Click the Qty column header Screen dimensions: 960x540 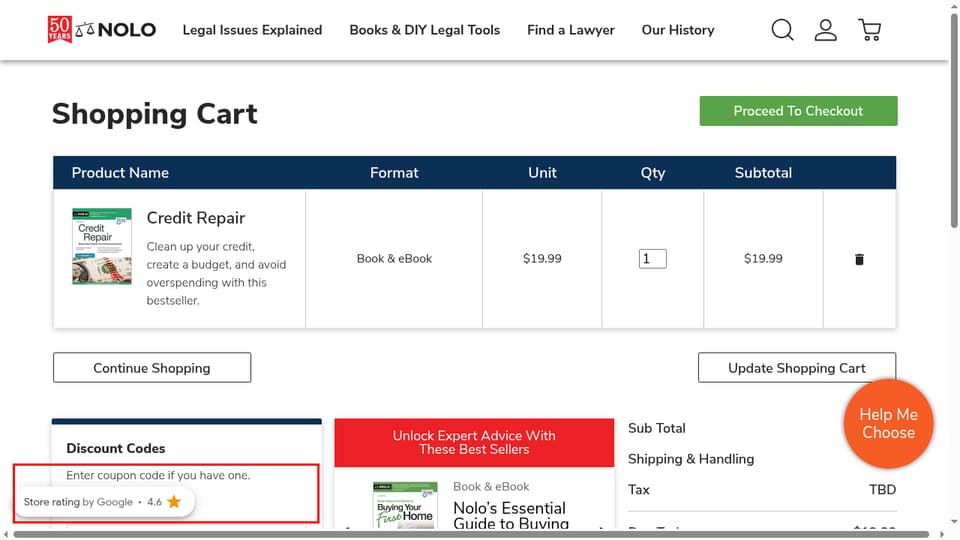[653, 173]
